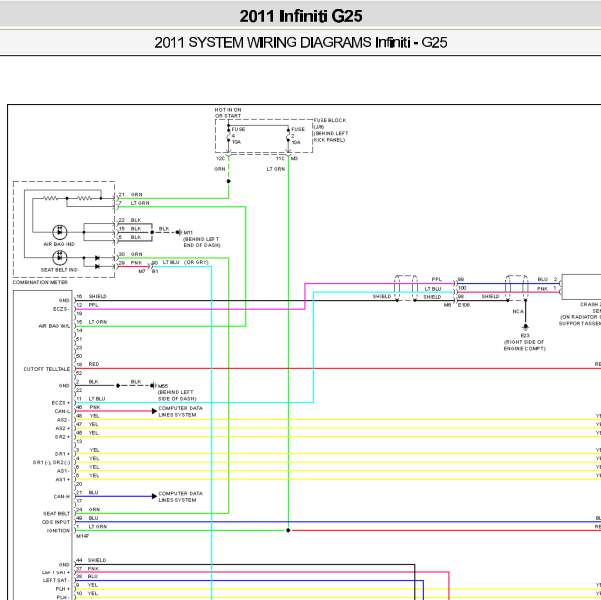The image size is (601, 600).
Task: Select the "FUSE 4 10A" label
Action: 238,136
